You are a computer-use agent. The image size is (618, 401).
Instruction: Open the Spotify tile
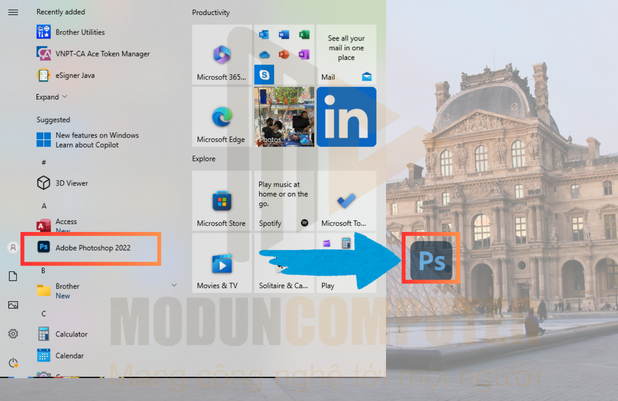pos(284,201)
